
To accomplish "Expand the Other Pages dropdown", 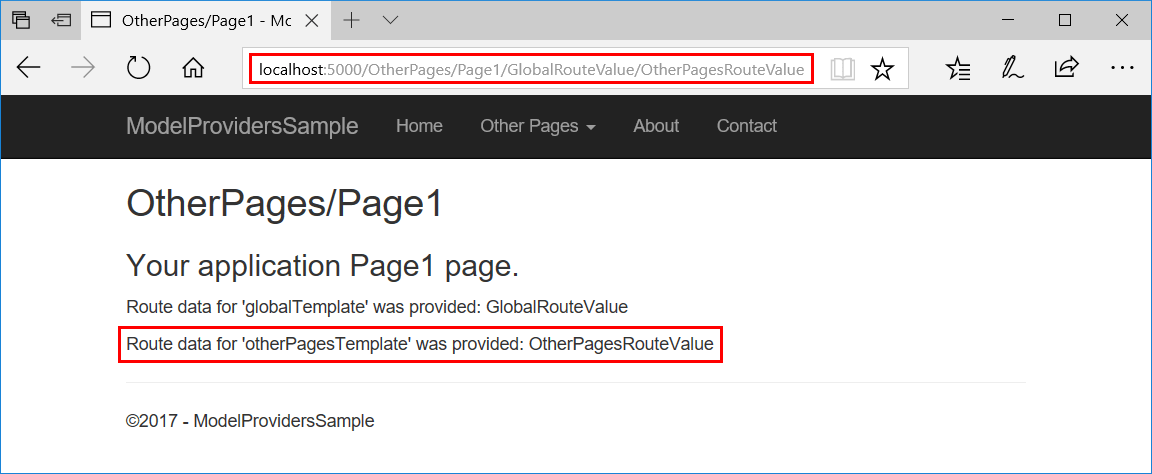I will tap(538, 126).
